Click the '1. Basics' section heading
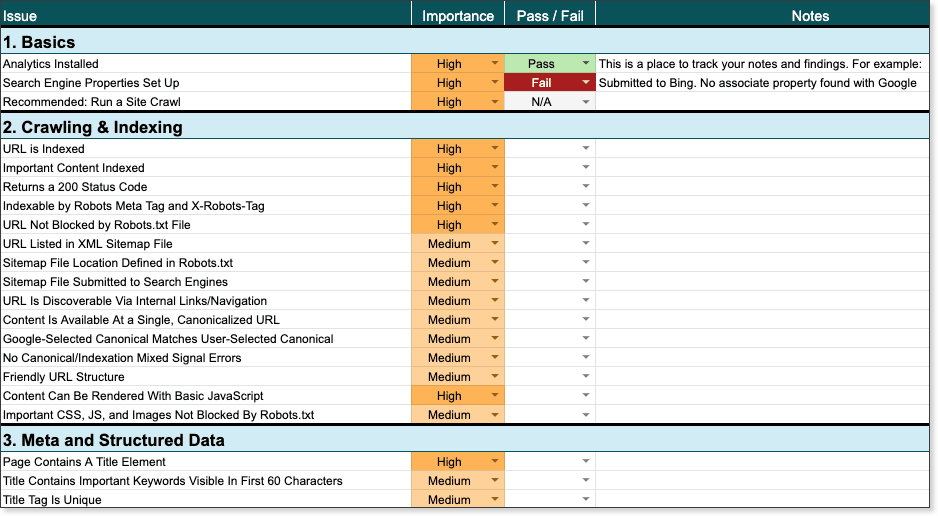Viewport: 938px width, 516px height. (x=40, y=42)
